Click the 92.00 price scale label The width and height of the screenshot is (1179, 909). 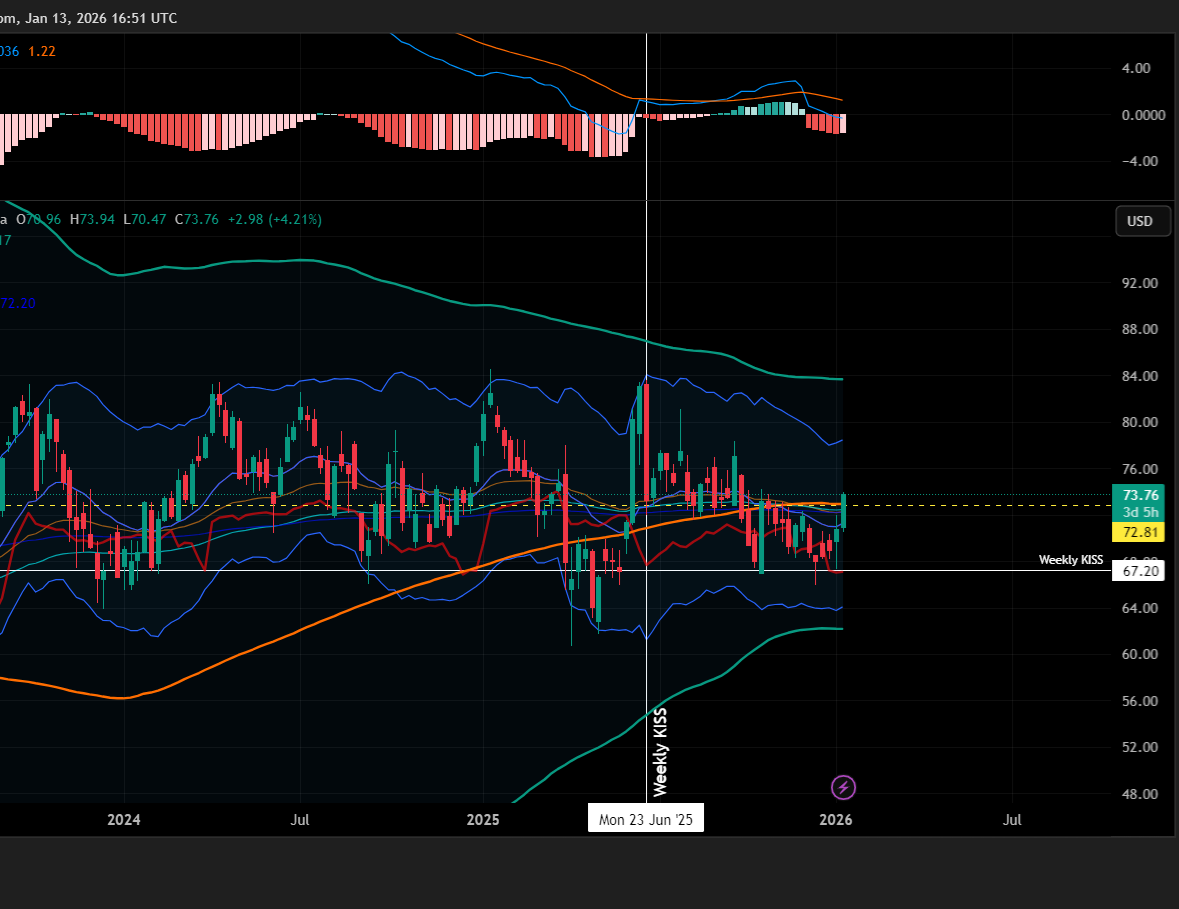point(1140,283)
